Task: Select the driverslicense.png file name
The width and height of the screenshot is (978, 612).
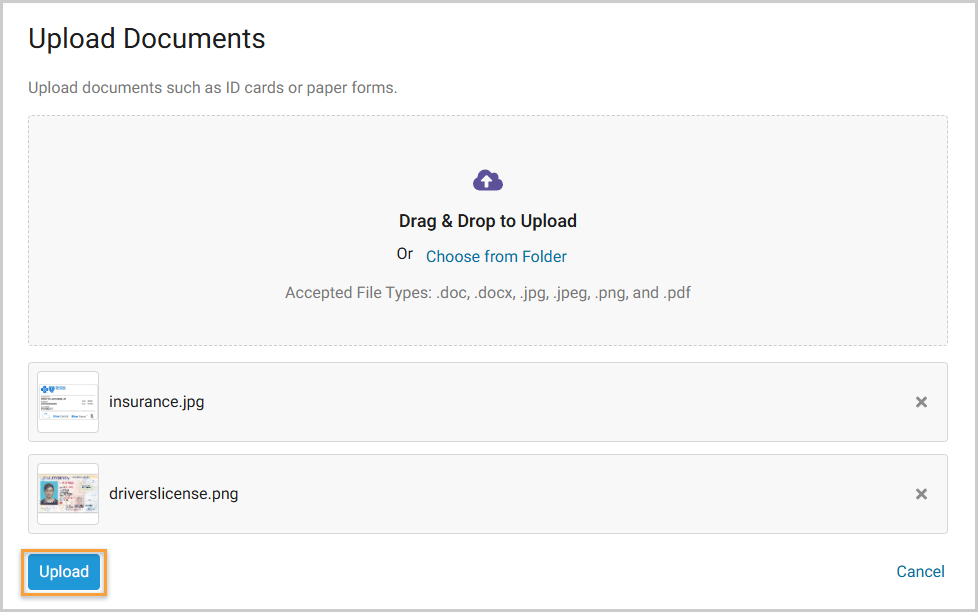Action: point(174,494)
